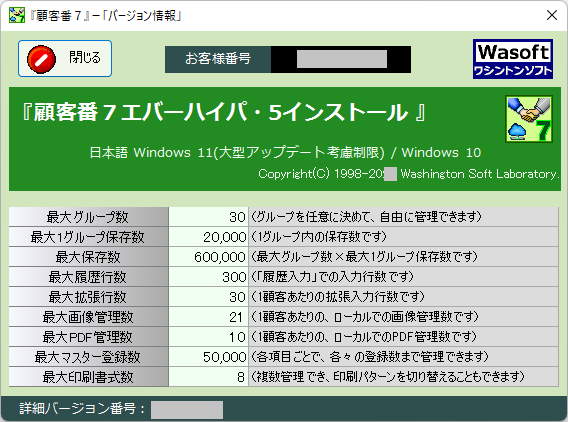Viewport: 568px width, 422px height.
Task: Click the Copyright Washington Soft Laboratory text
Action: tap(408, 174)
